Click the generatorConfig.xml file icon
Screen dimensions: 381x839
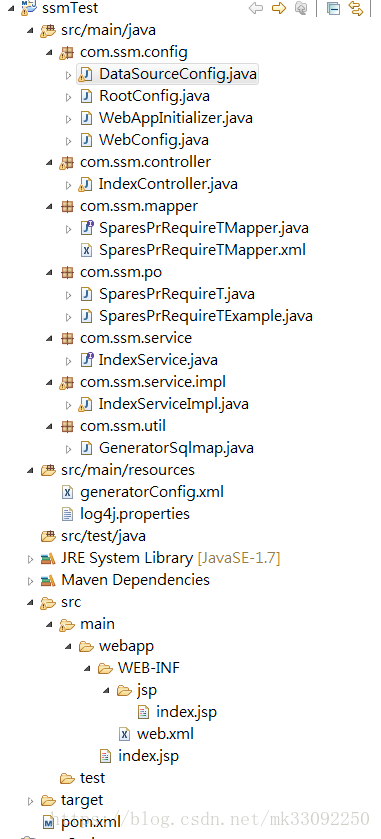(67, 492)
